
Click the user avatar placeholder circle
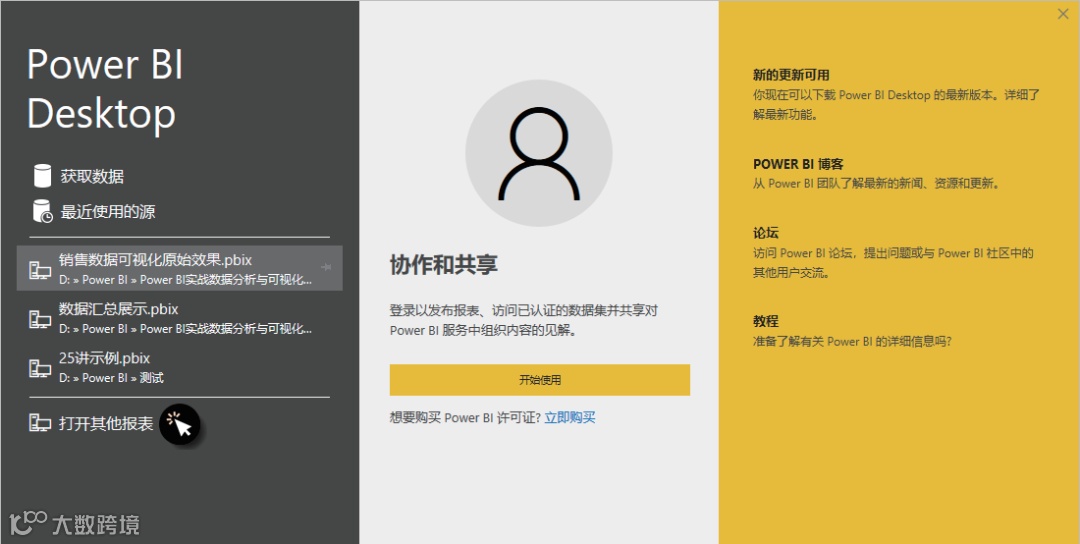click(x=539, y=153)
